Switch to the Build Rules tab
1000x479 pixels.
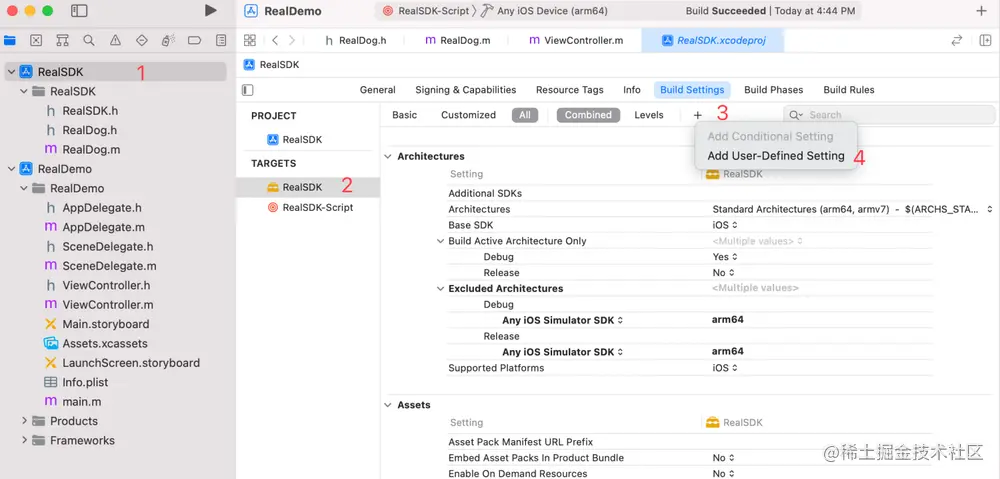849,90
